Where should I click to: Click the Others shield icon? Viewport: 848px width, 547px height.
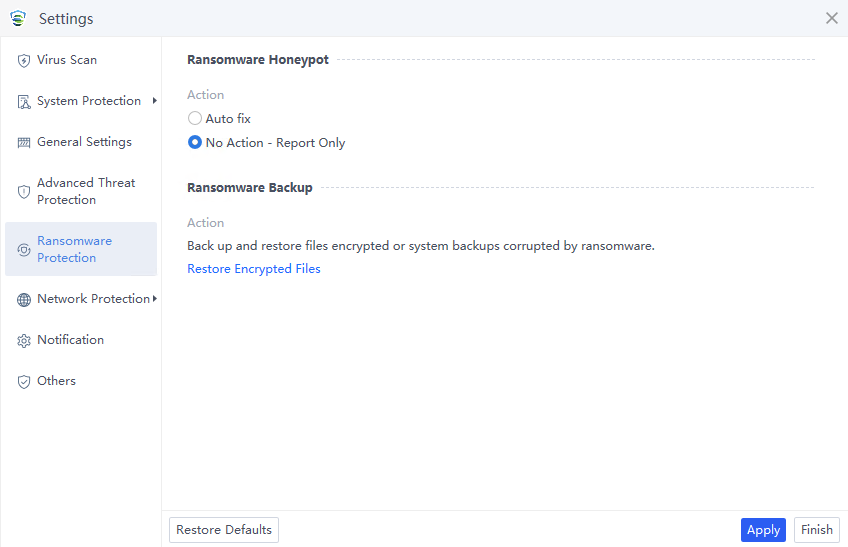point(24,382)
